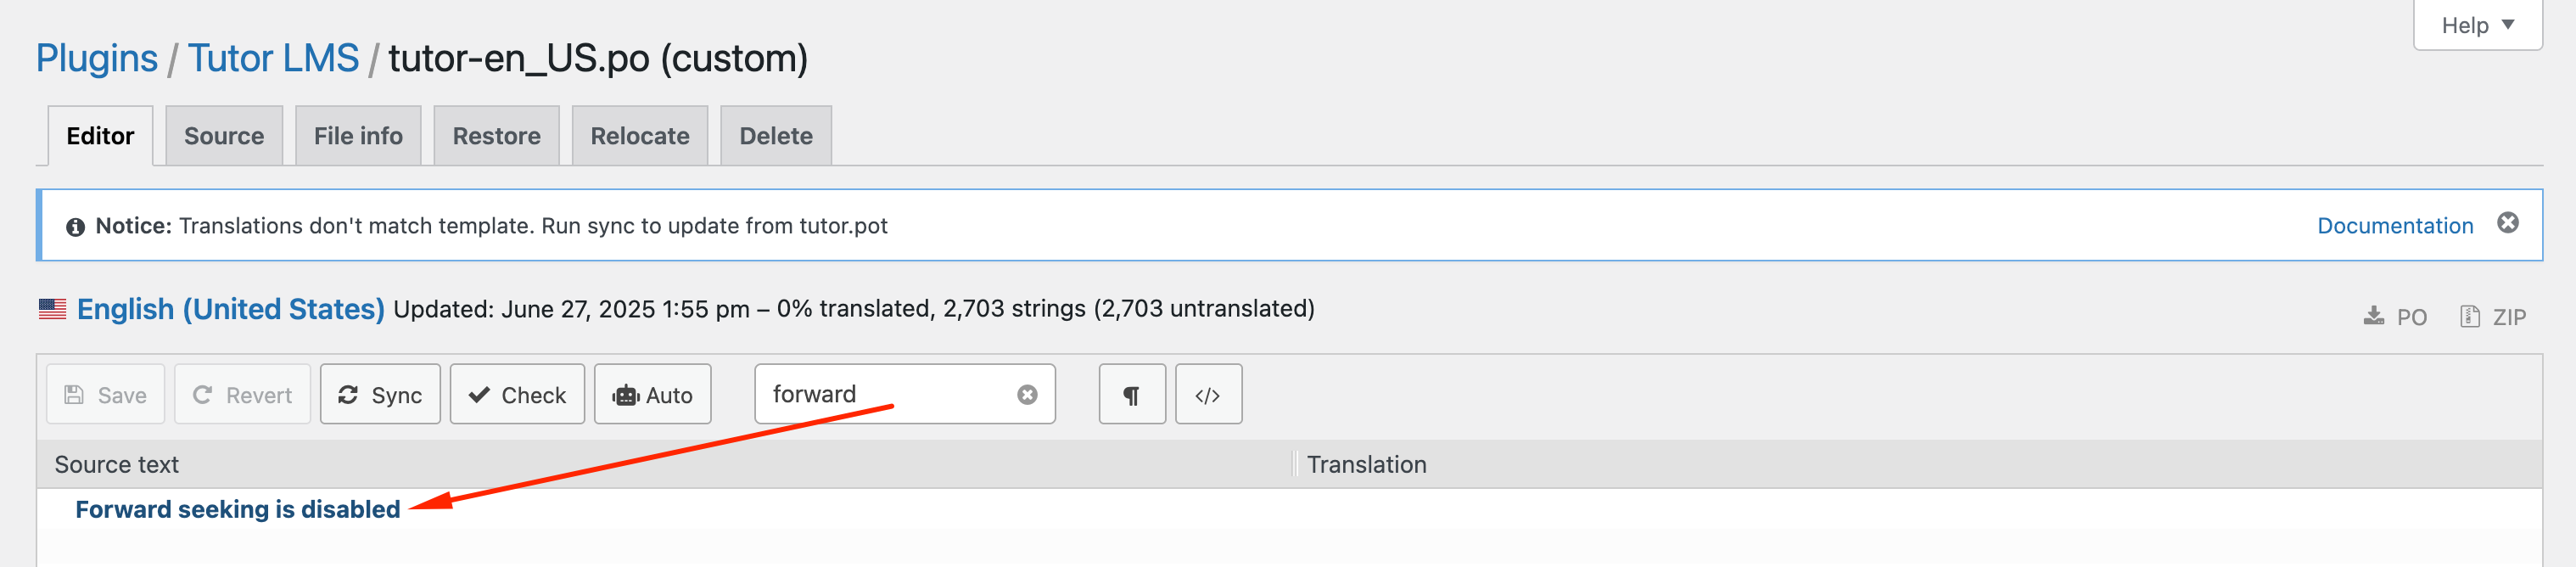Select the Relocate tab
The image size is (2576, 567).
640,136
